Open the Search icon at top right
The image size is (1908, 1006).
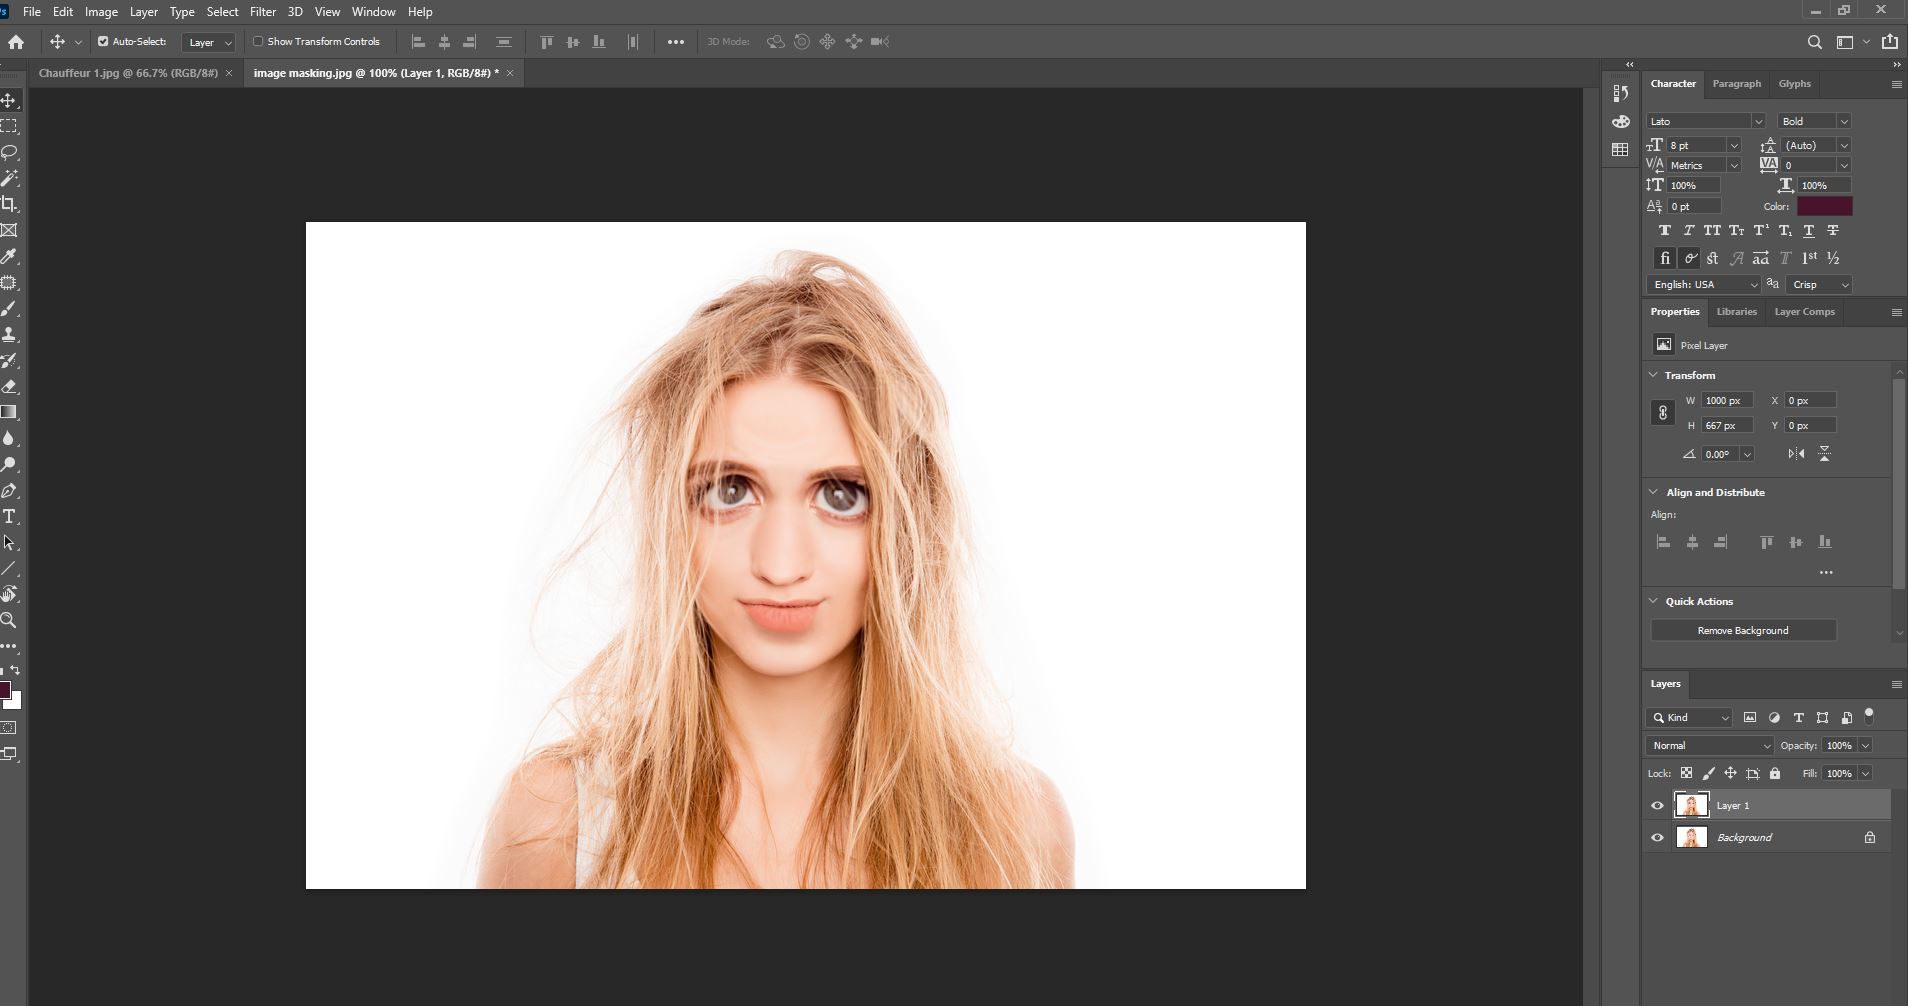1814,42
